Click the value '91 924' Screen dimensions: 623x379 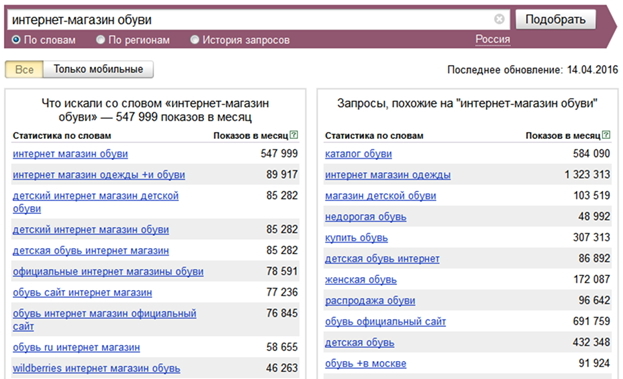coord(594,364)
